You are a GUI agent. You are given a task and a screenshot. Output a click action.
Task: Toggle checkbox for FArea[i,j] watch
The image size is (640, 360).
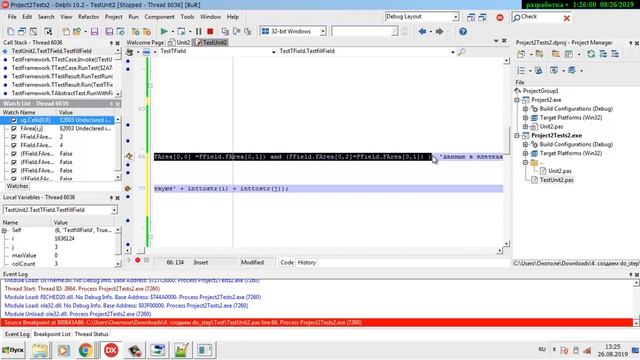14,129
